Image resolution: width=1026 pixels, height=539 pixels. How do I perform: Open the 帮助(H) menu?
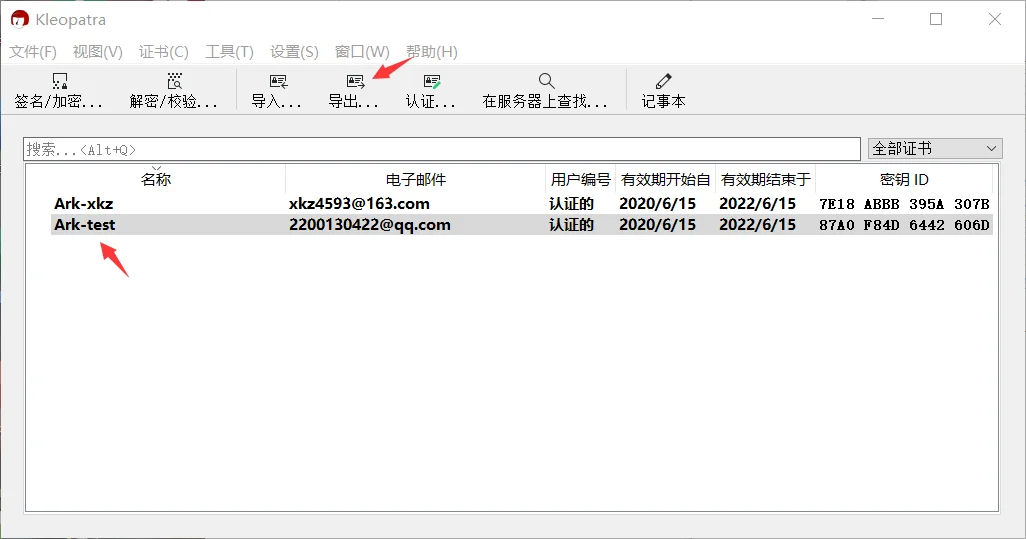pyautogui.click(x=432, y=52)
